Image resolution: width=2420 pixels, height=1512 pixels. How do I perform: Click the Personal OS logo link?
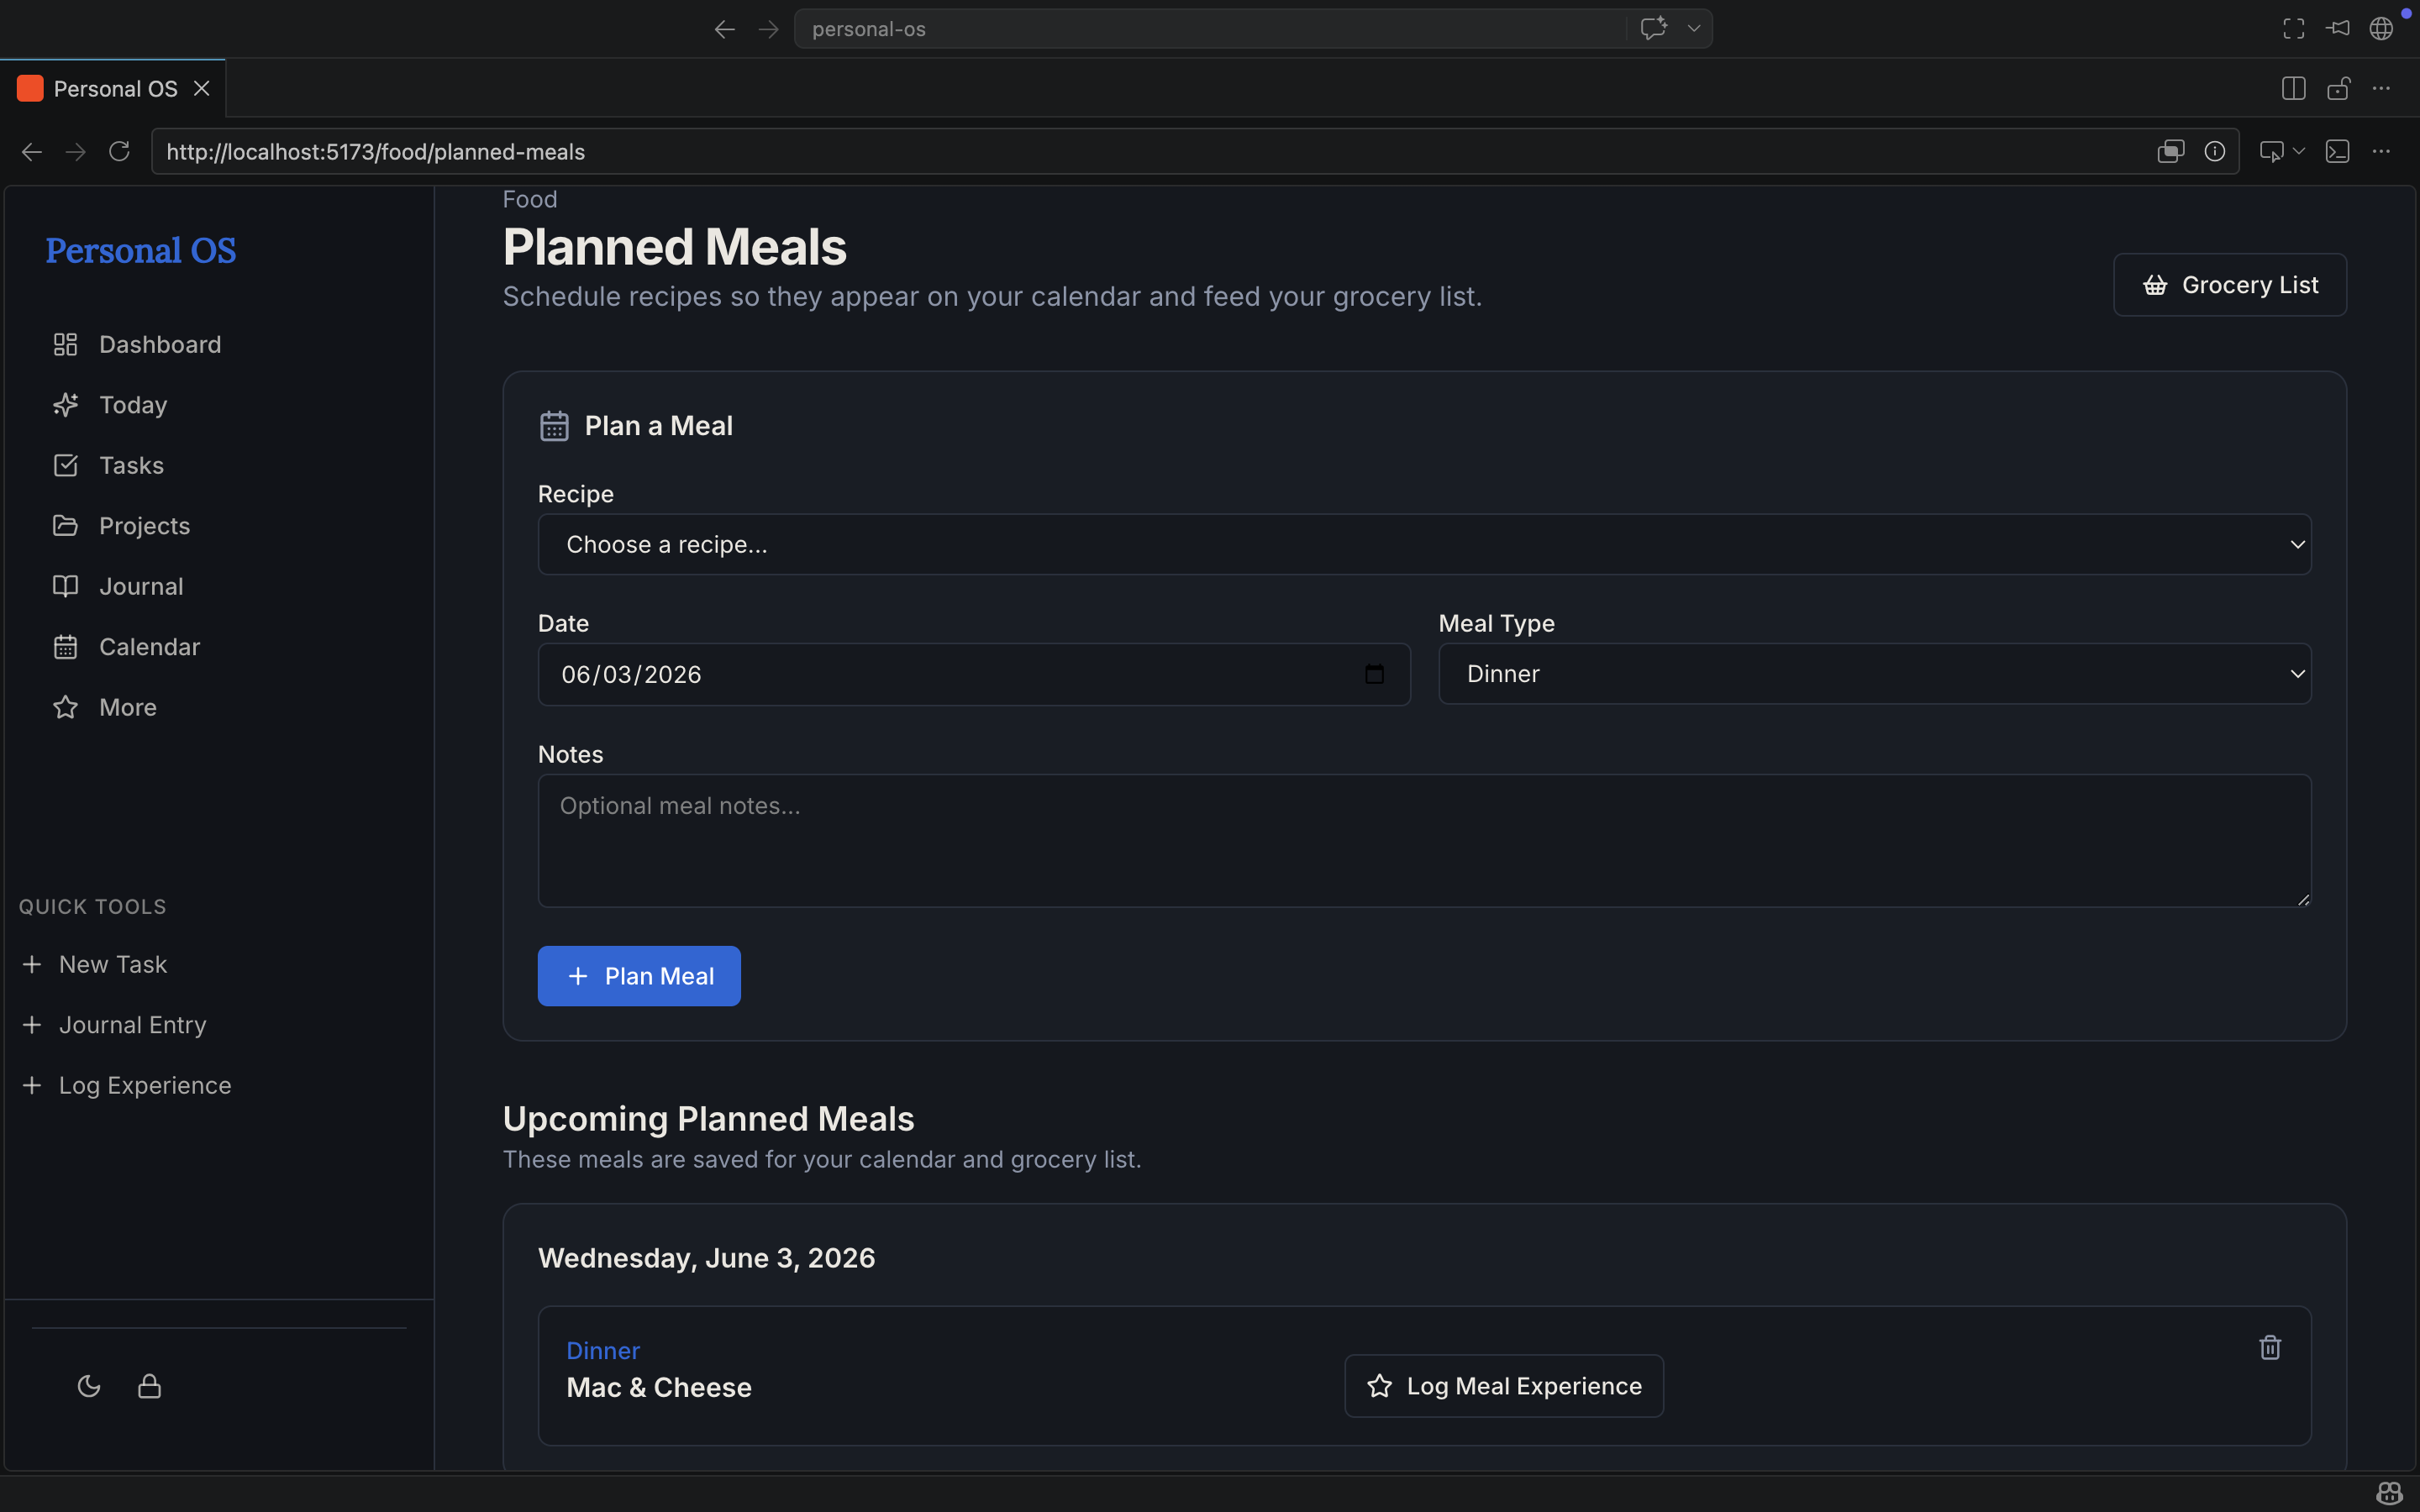[x=141, y=250]
